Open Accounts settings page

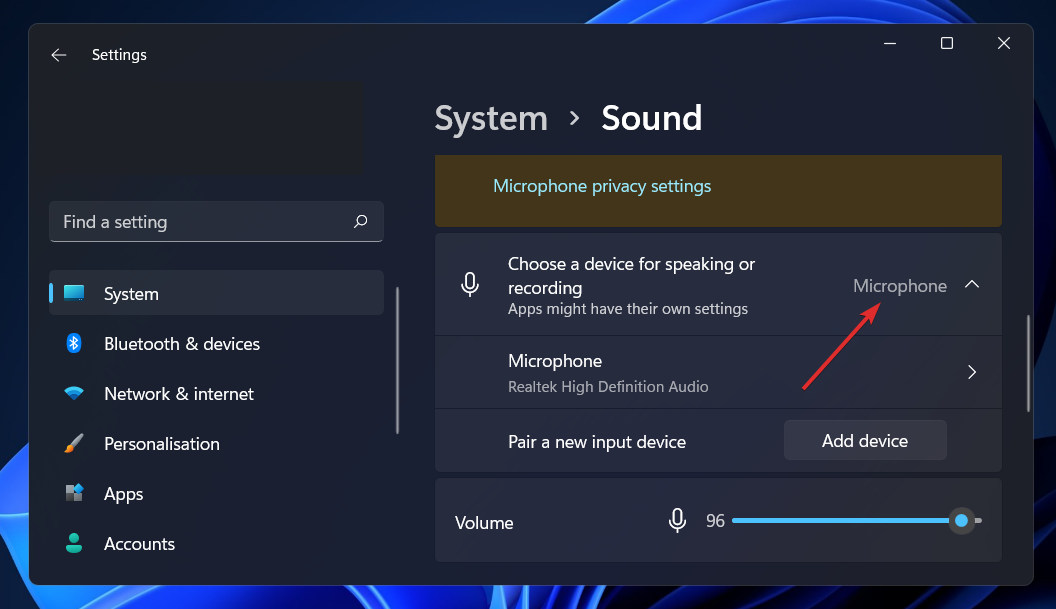point(216,543)
